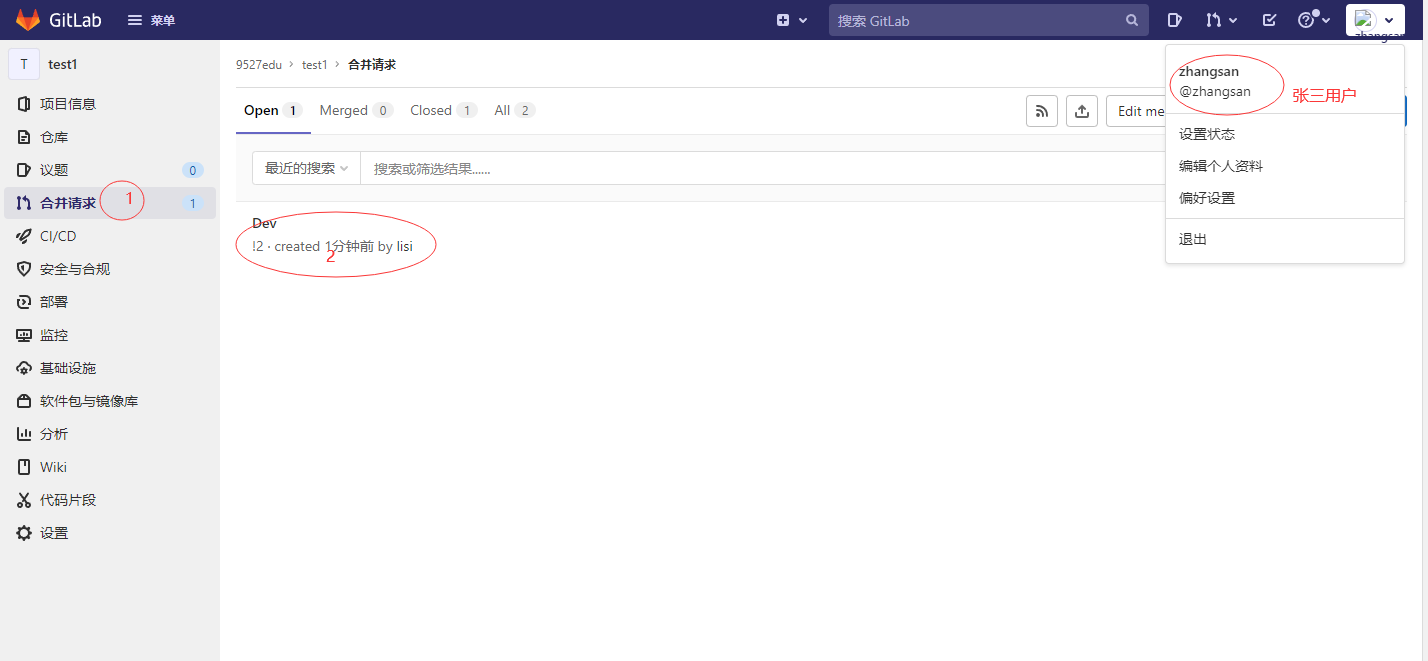
Task: Click the Edit merge requests button
Action: (1137, 111)
